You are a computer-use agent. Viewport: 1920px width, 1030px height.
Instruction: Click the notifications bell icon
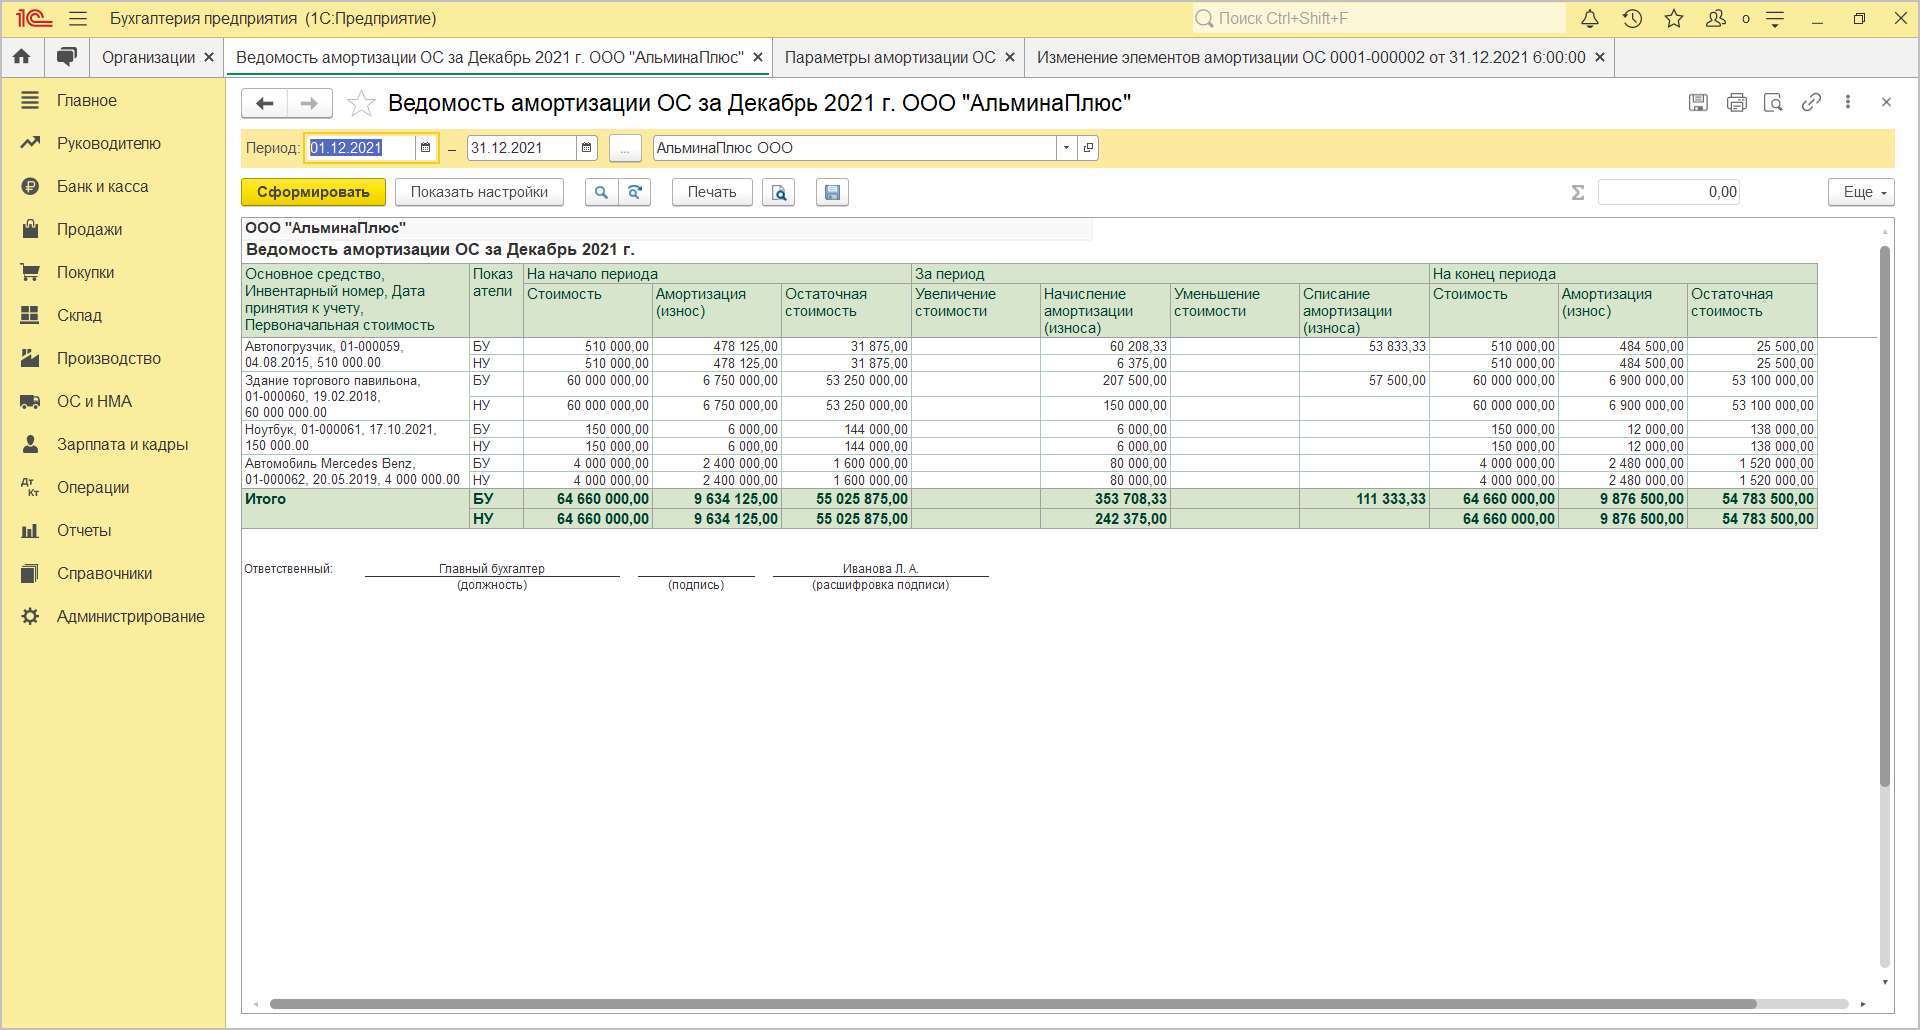click(x=1590, y=19)
